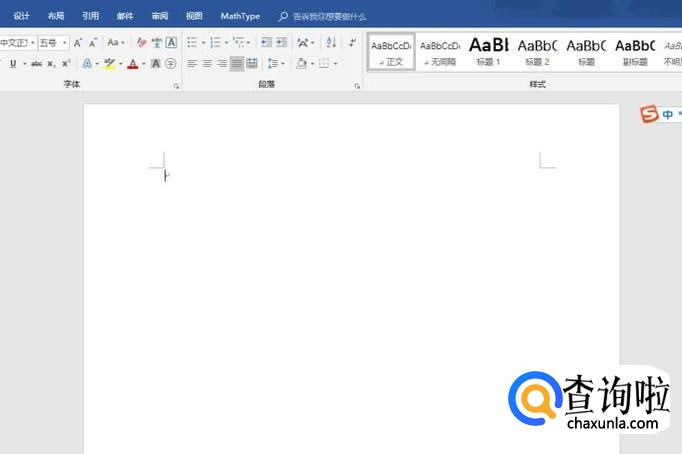The width and height of the screenshot is (682, 454).
Task: Click the Distributed alignment icon
Action: click(x=252, y=64)
